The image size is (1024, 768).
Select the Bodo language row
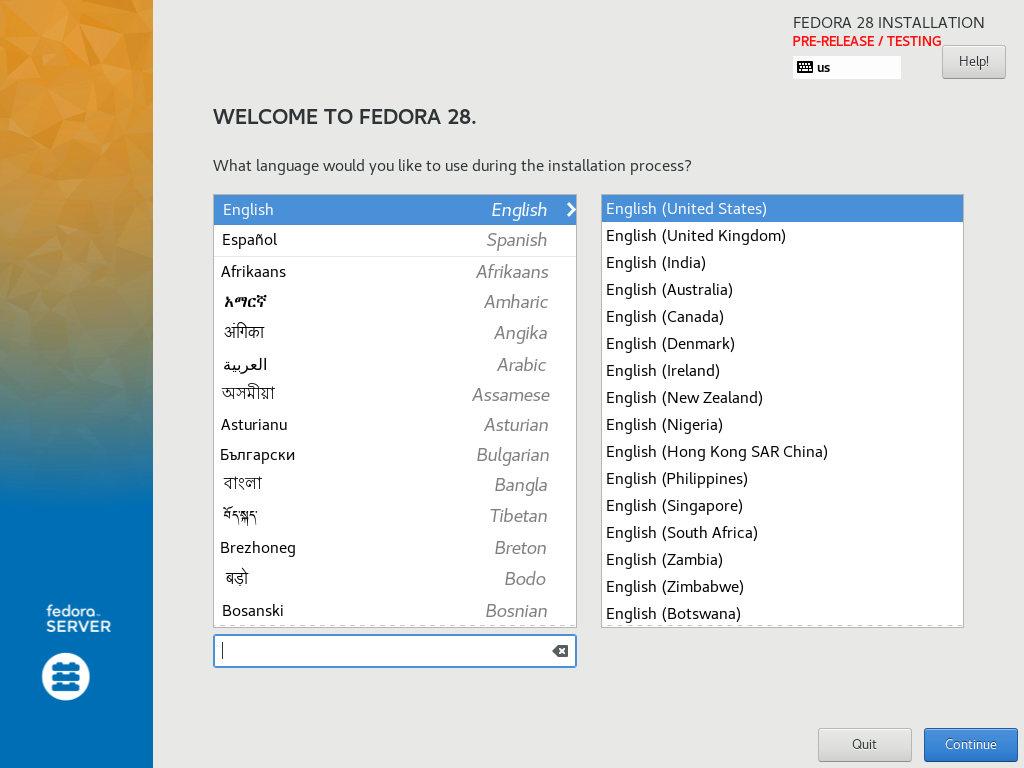point(394,579)
